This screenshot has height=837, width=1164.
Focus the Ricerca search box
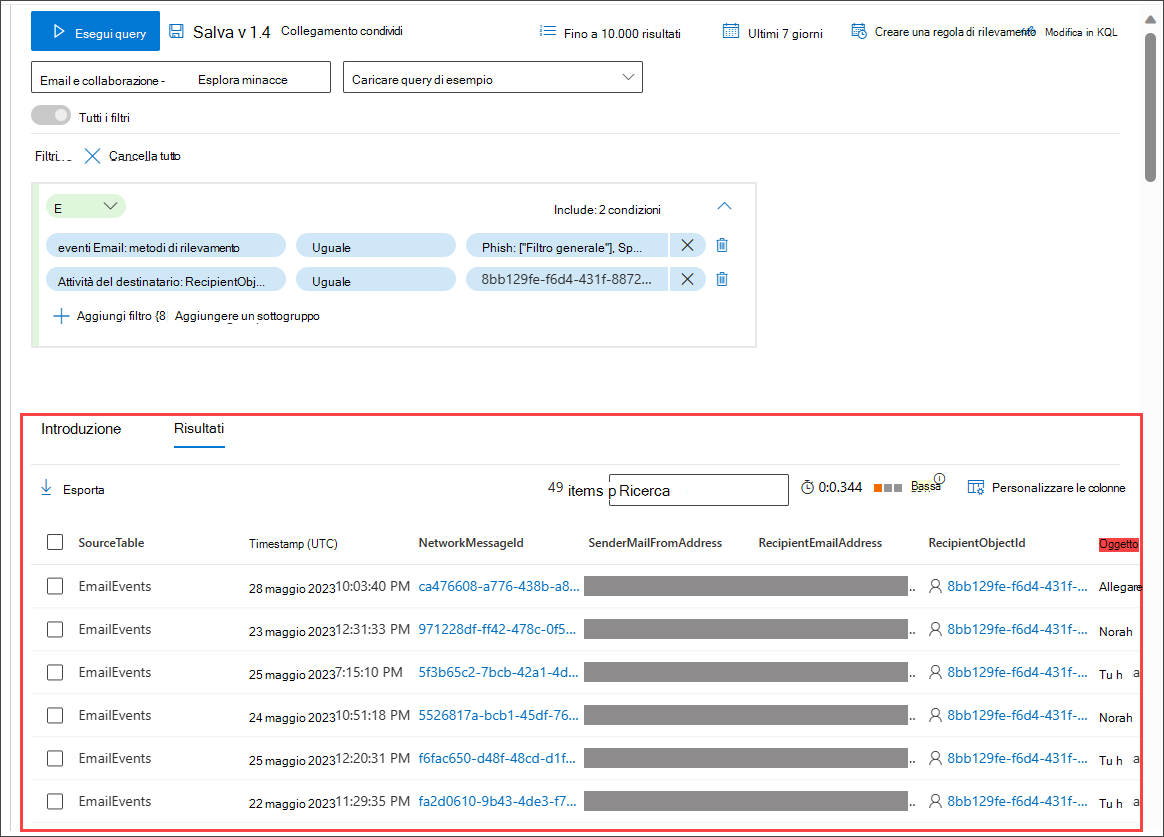pyautogui.click(x=699, y=490)
